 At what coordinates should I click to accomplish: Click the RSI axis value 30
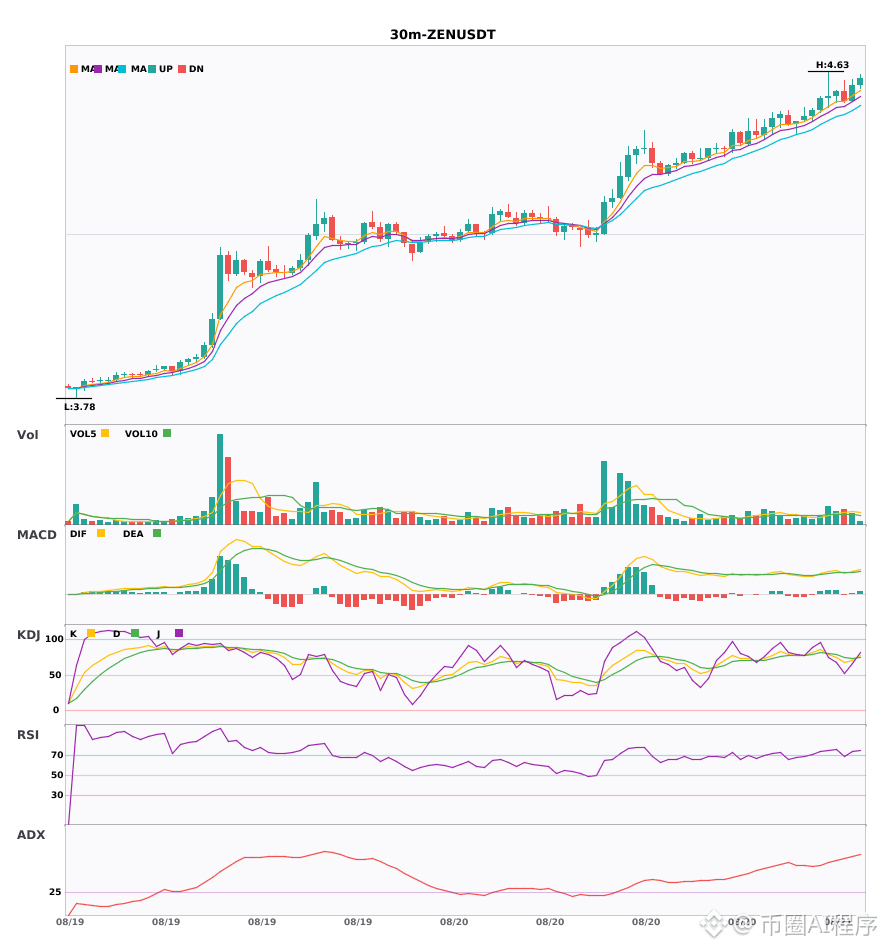click(57, 795)
